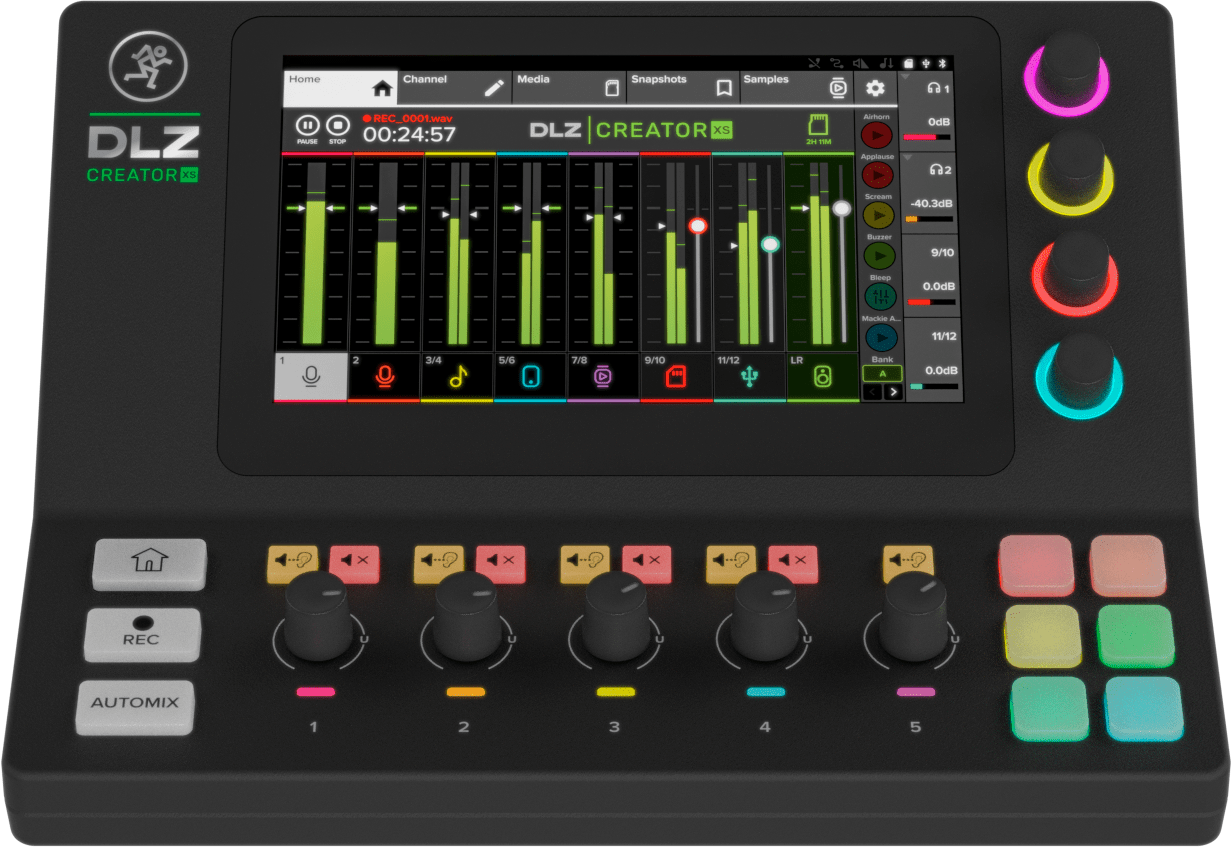Screen dimensions: 1232x847
Task: Play the Applause sample
Action: (878, 175)
